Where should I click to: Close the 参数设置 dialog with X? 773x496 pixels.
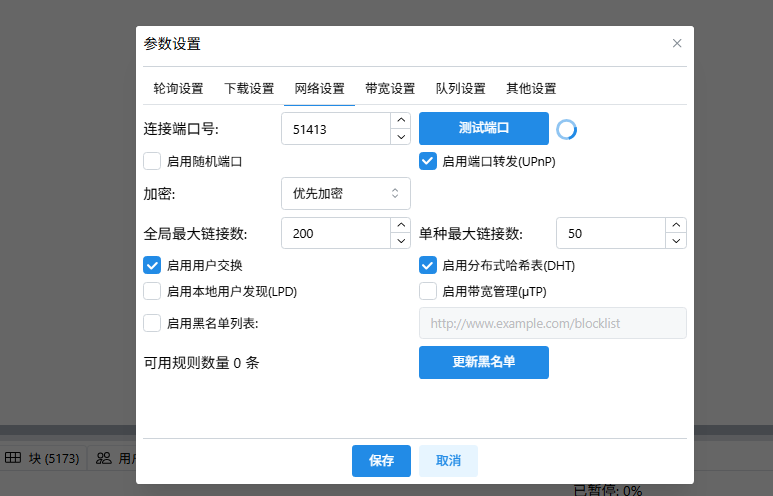677,43
